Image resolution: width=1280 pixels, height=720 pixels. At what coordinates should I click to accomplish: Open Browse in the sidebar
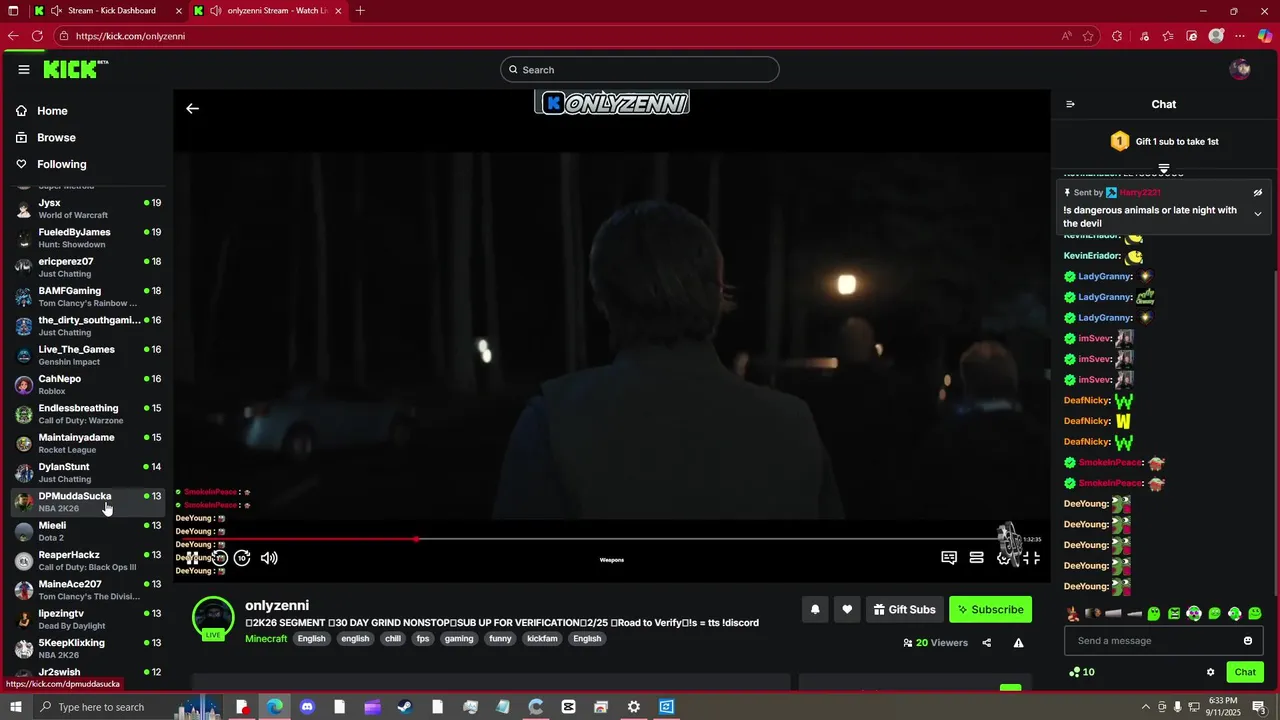[x=56, y=138]
